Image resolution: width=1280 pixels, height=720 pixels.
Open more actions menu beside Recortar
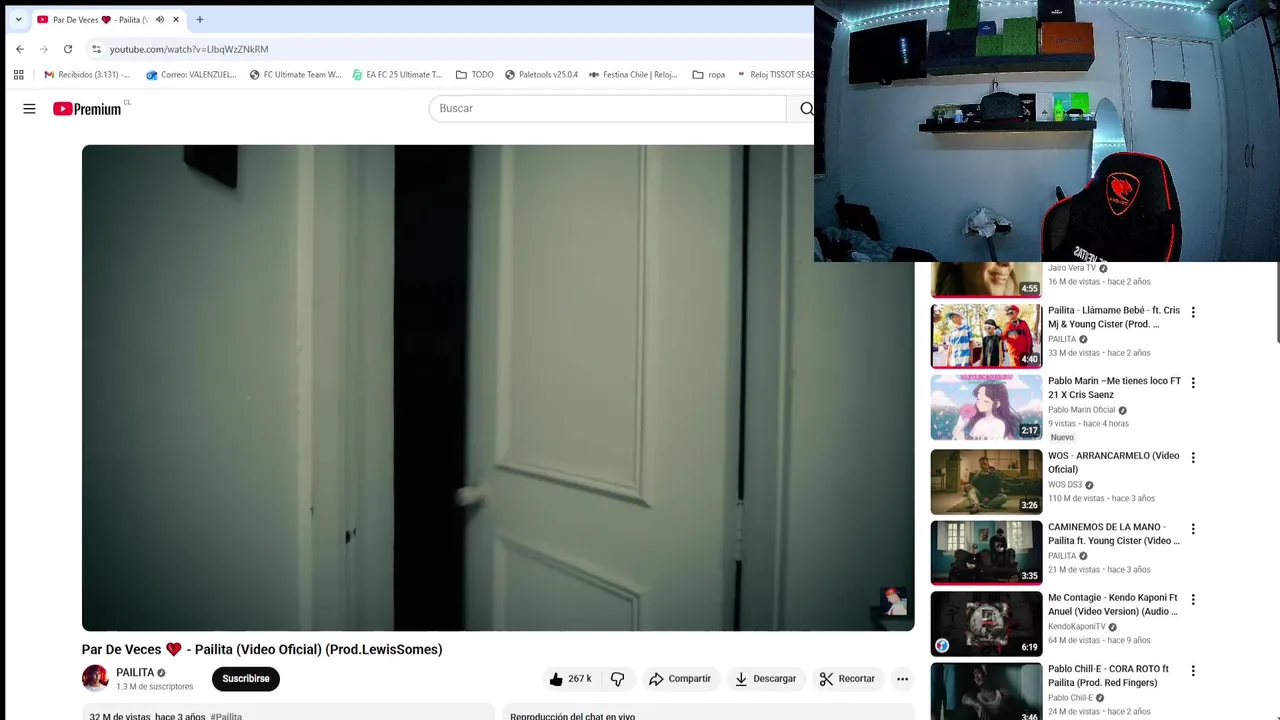902,679
